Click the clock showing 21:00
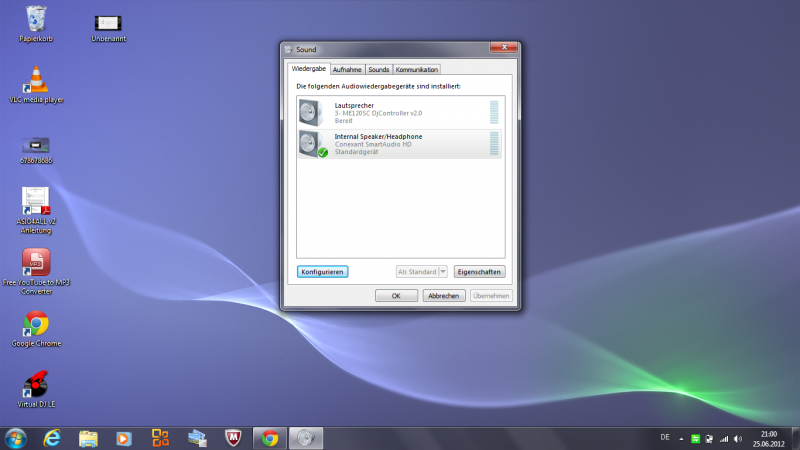The height and width of the screenshot is (450, 800). point(768,438)
